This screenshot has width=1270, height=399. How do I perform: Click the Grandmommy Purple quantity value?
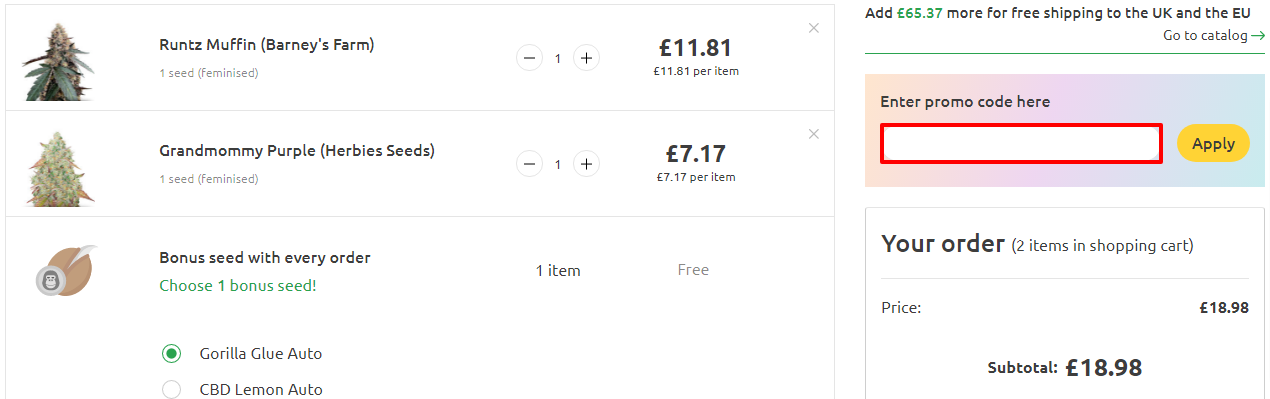coord(558,164)
